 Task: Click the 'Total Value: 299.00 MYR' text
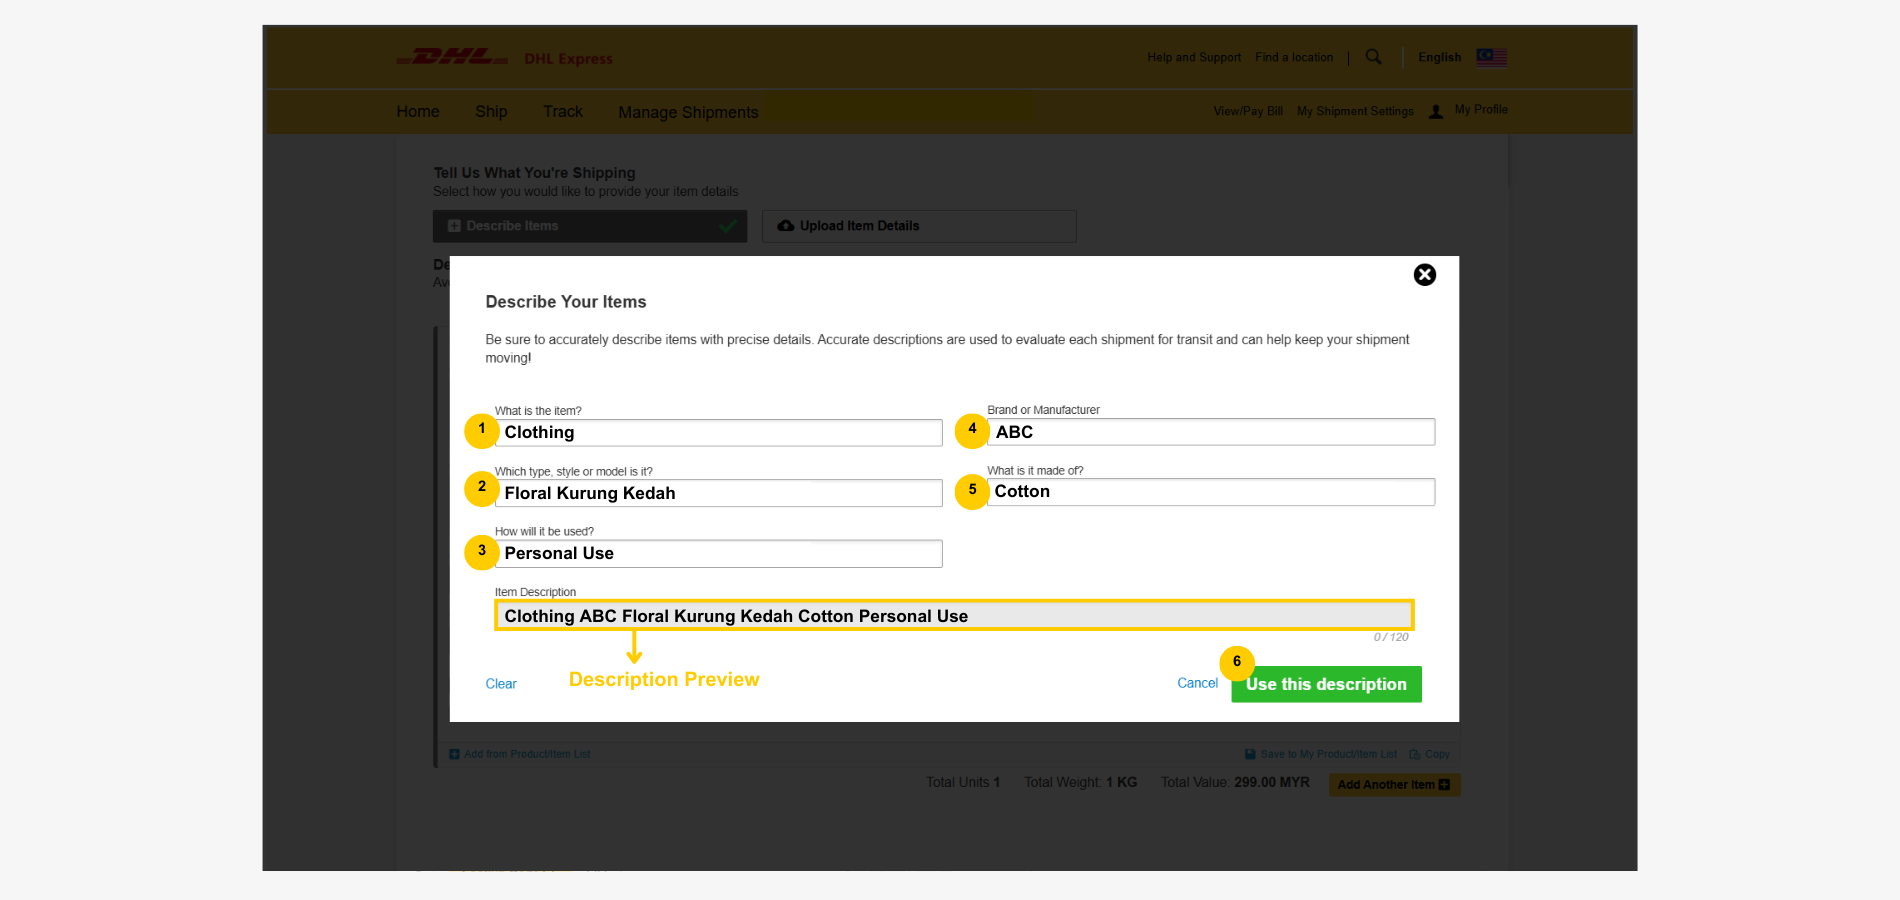click(1235, 782)
